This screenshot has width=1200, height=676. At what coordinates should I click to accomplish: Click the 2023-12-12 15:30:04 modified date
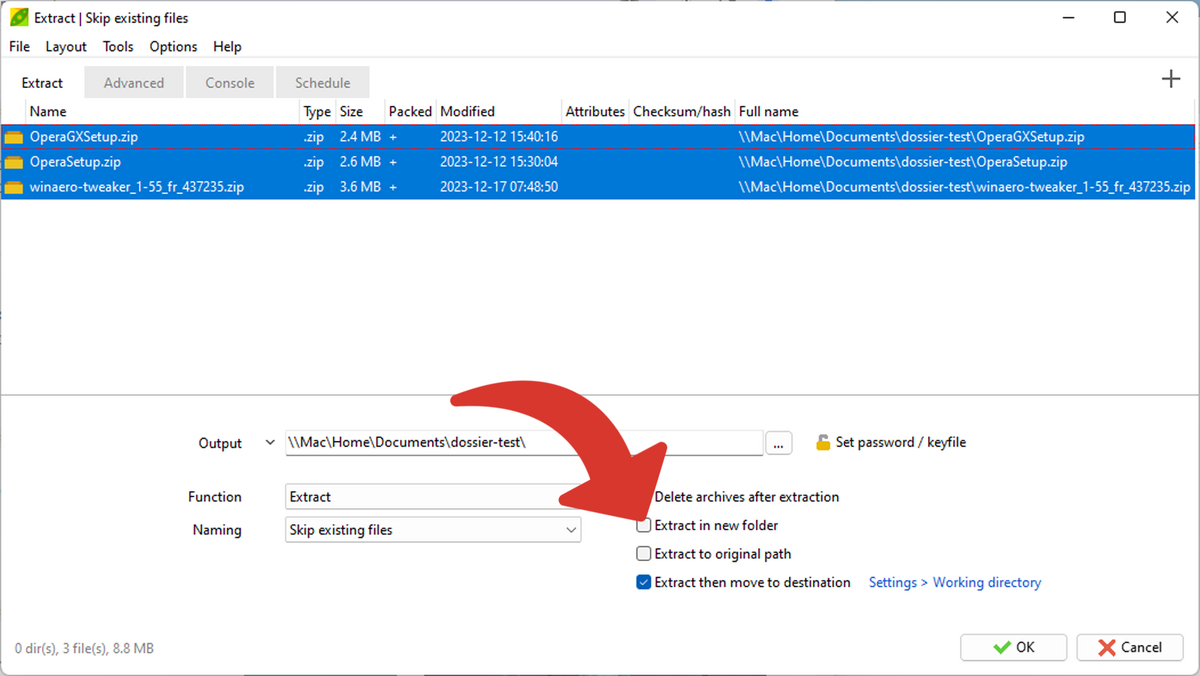499,162
